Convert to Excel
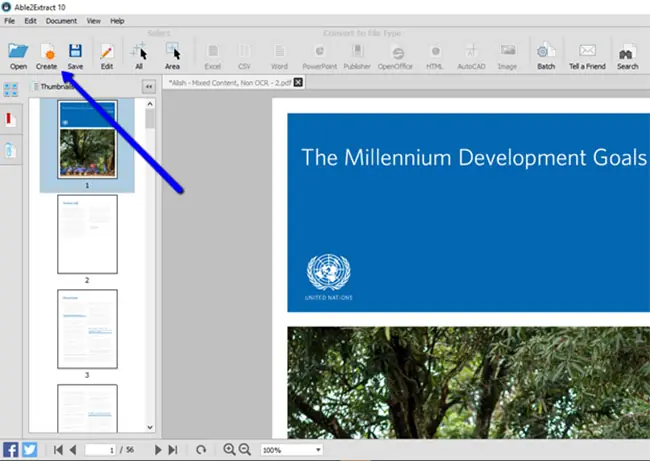 pyautogui.click(x=213, y=56)
